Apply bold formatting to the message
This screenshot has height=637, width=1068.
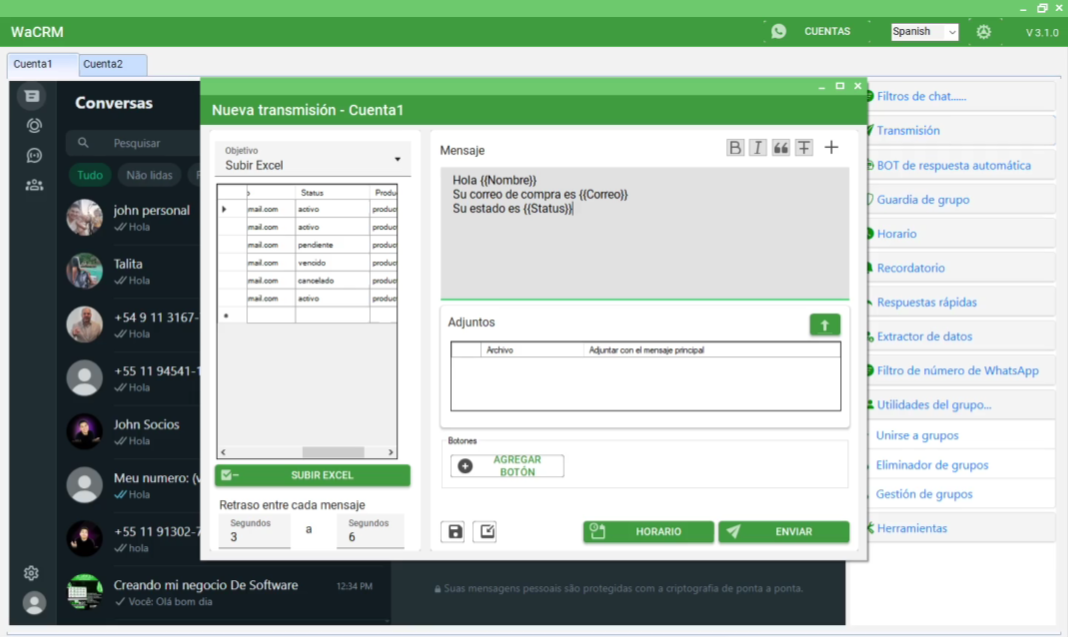click(x=735, y=147)
